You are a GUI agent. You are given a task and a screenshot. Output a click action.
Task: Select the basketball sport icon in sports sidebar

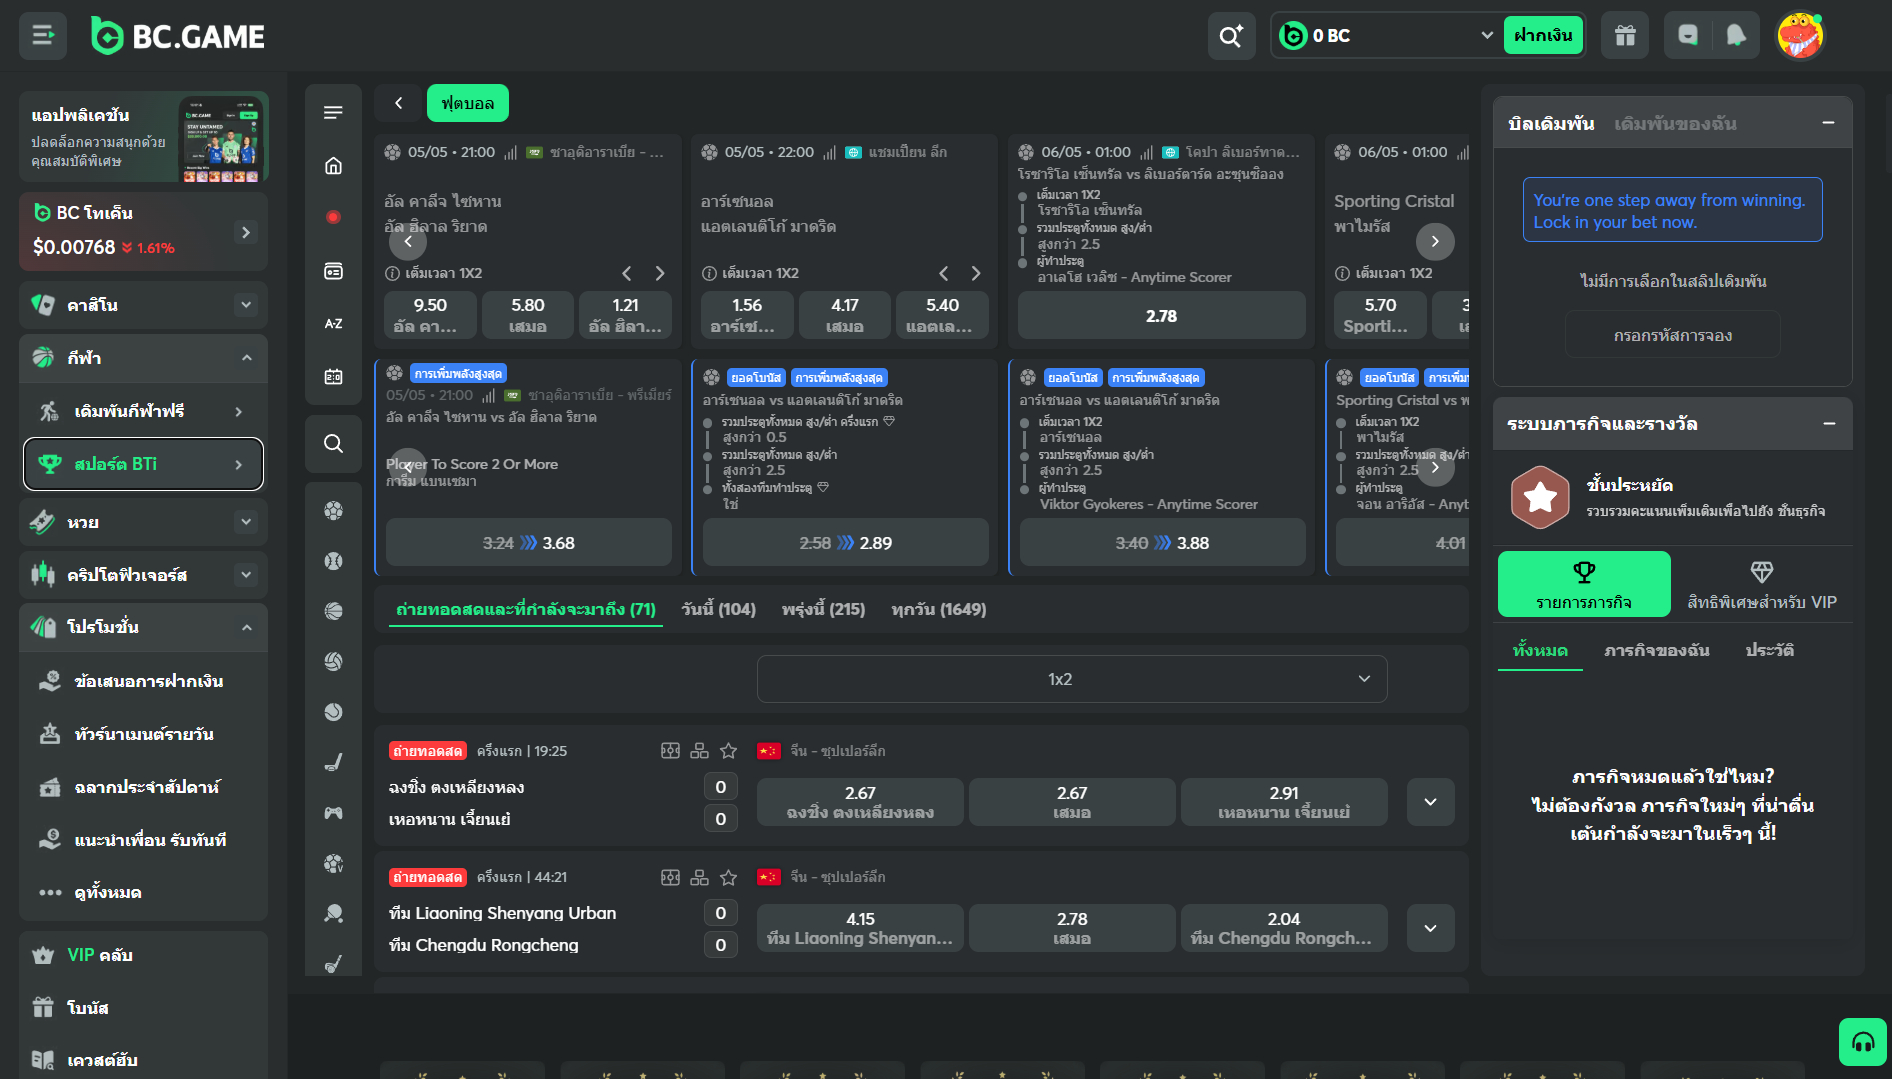pos(333,611)
